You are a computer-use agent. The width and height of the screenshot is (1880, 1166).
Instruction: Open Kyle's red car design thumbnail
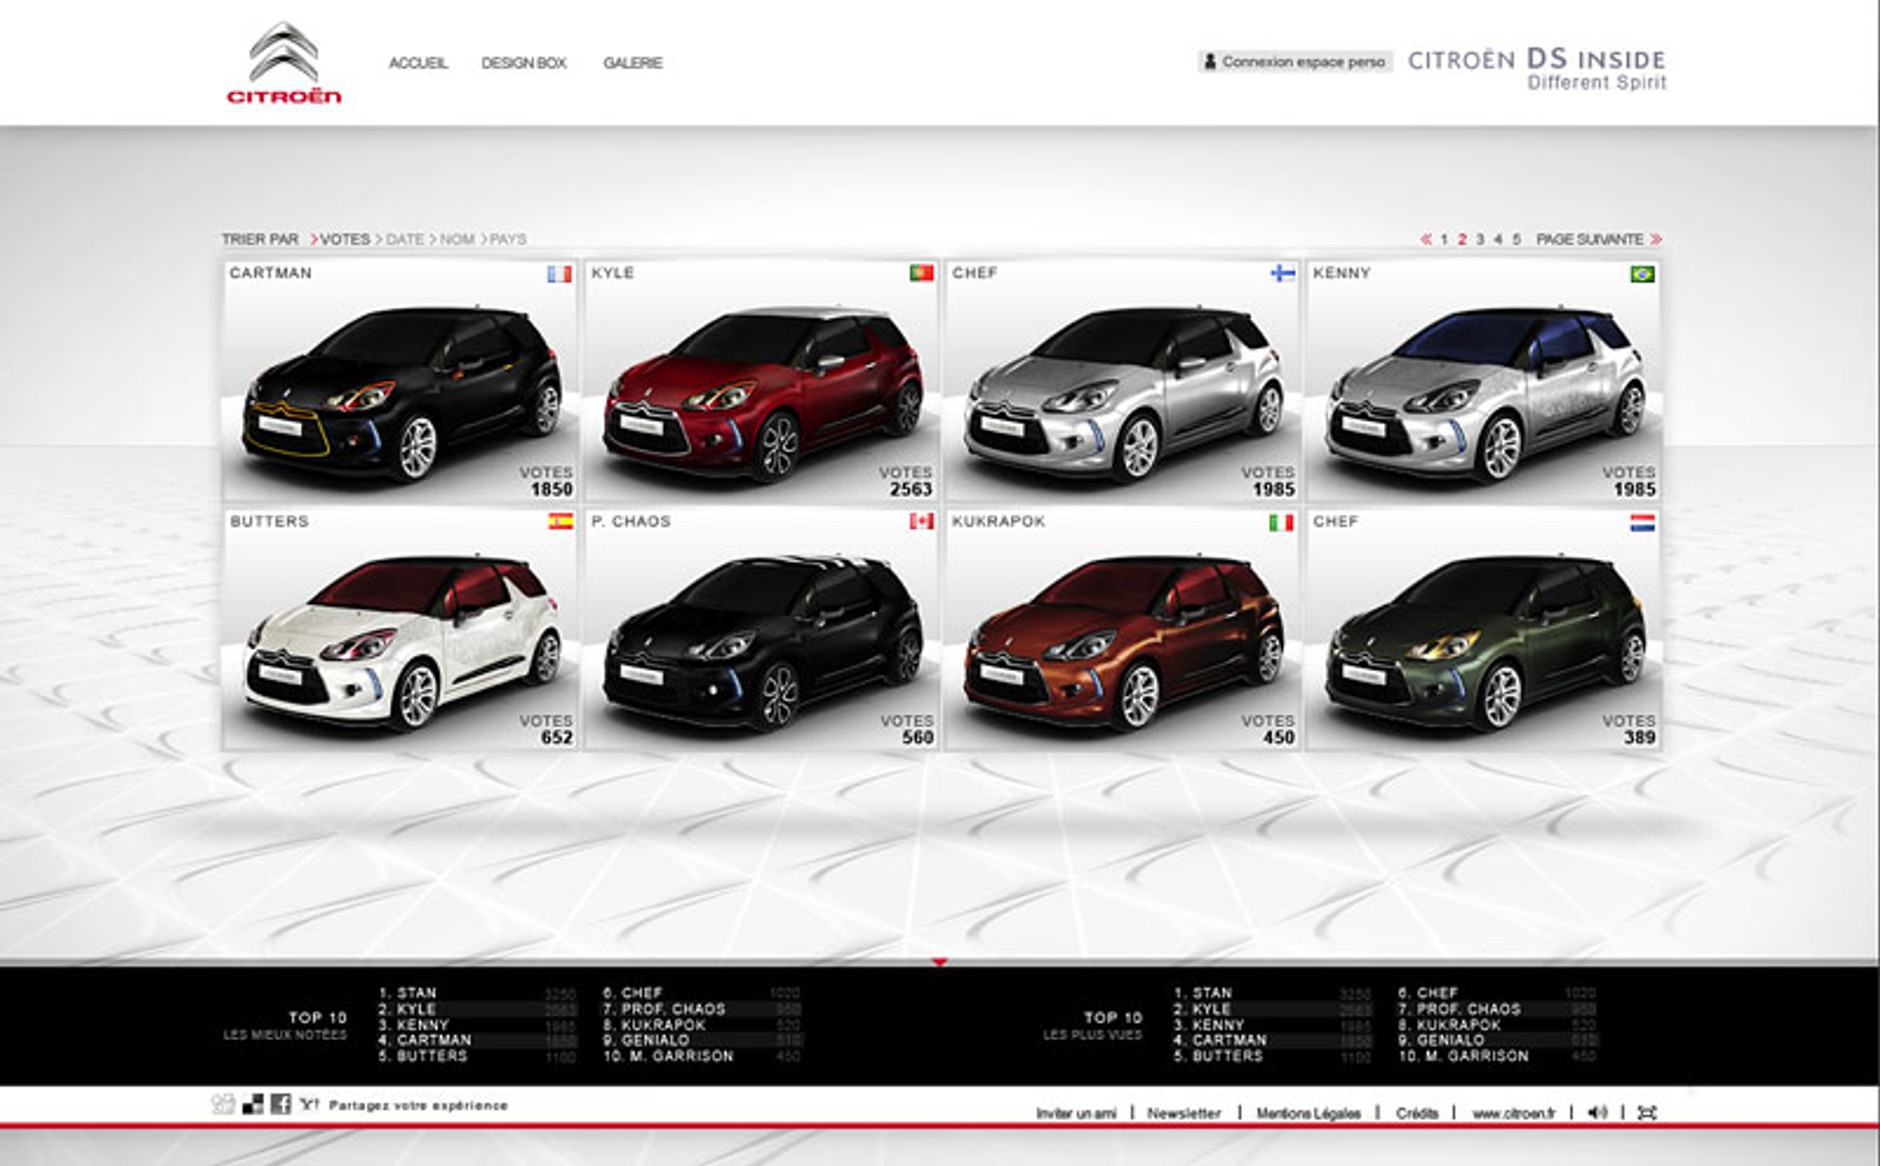click(x=760, y=380)
